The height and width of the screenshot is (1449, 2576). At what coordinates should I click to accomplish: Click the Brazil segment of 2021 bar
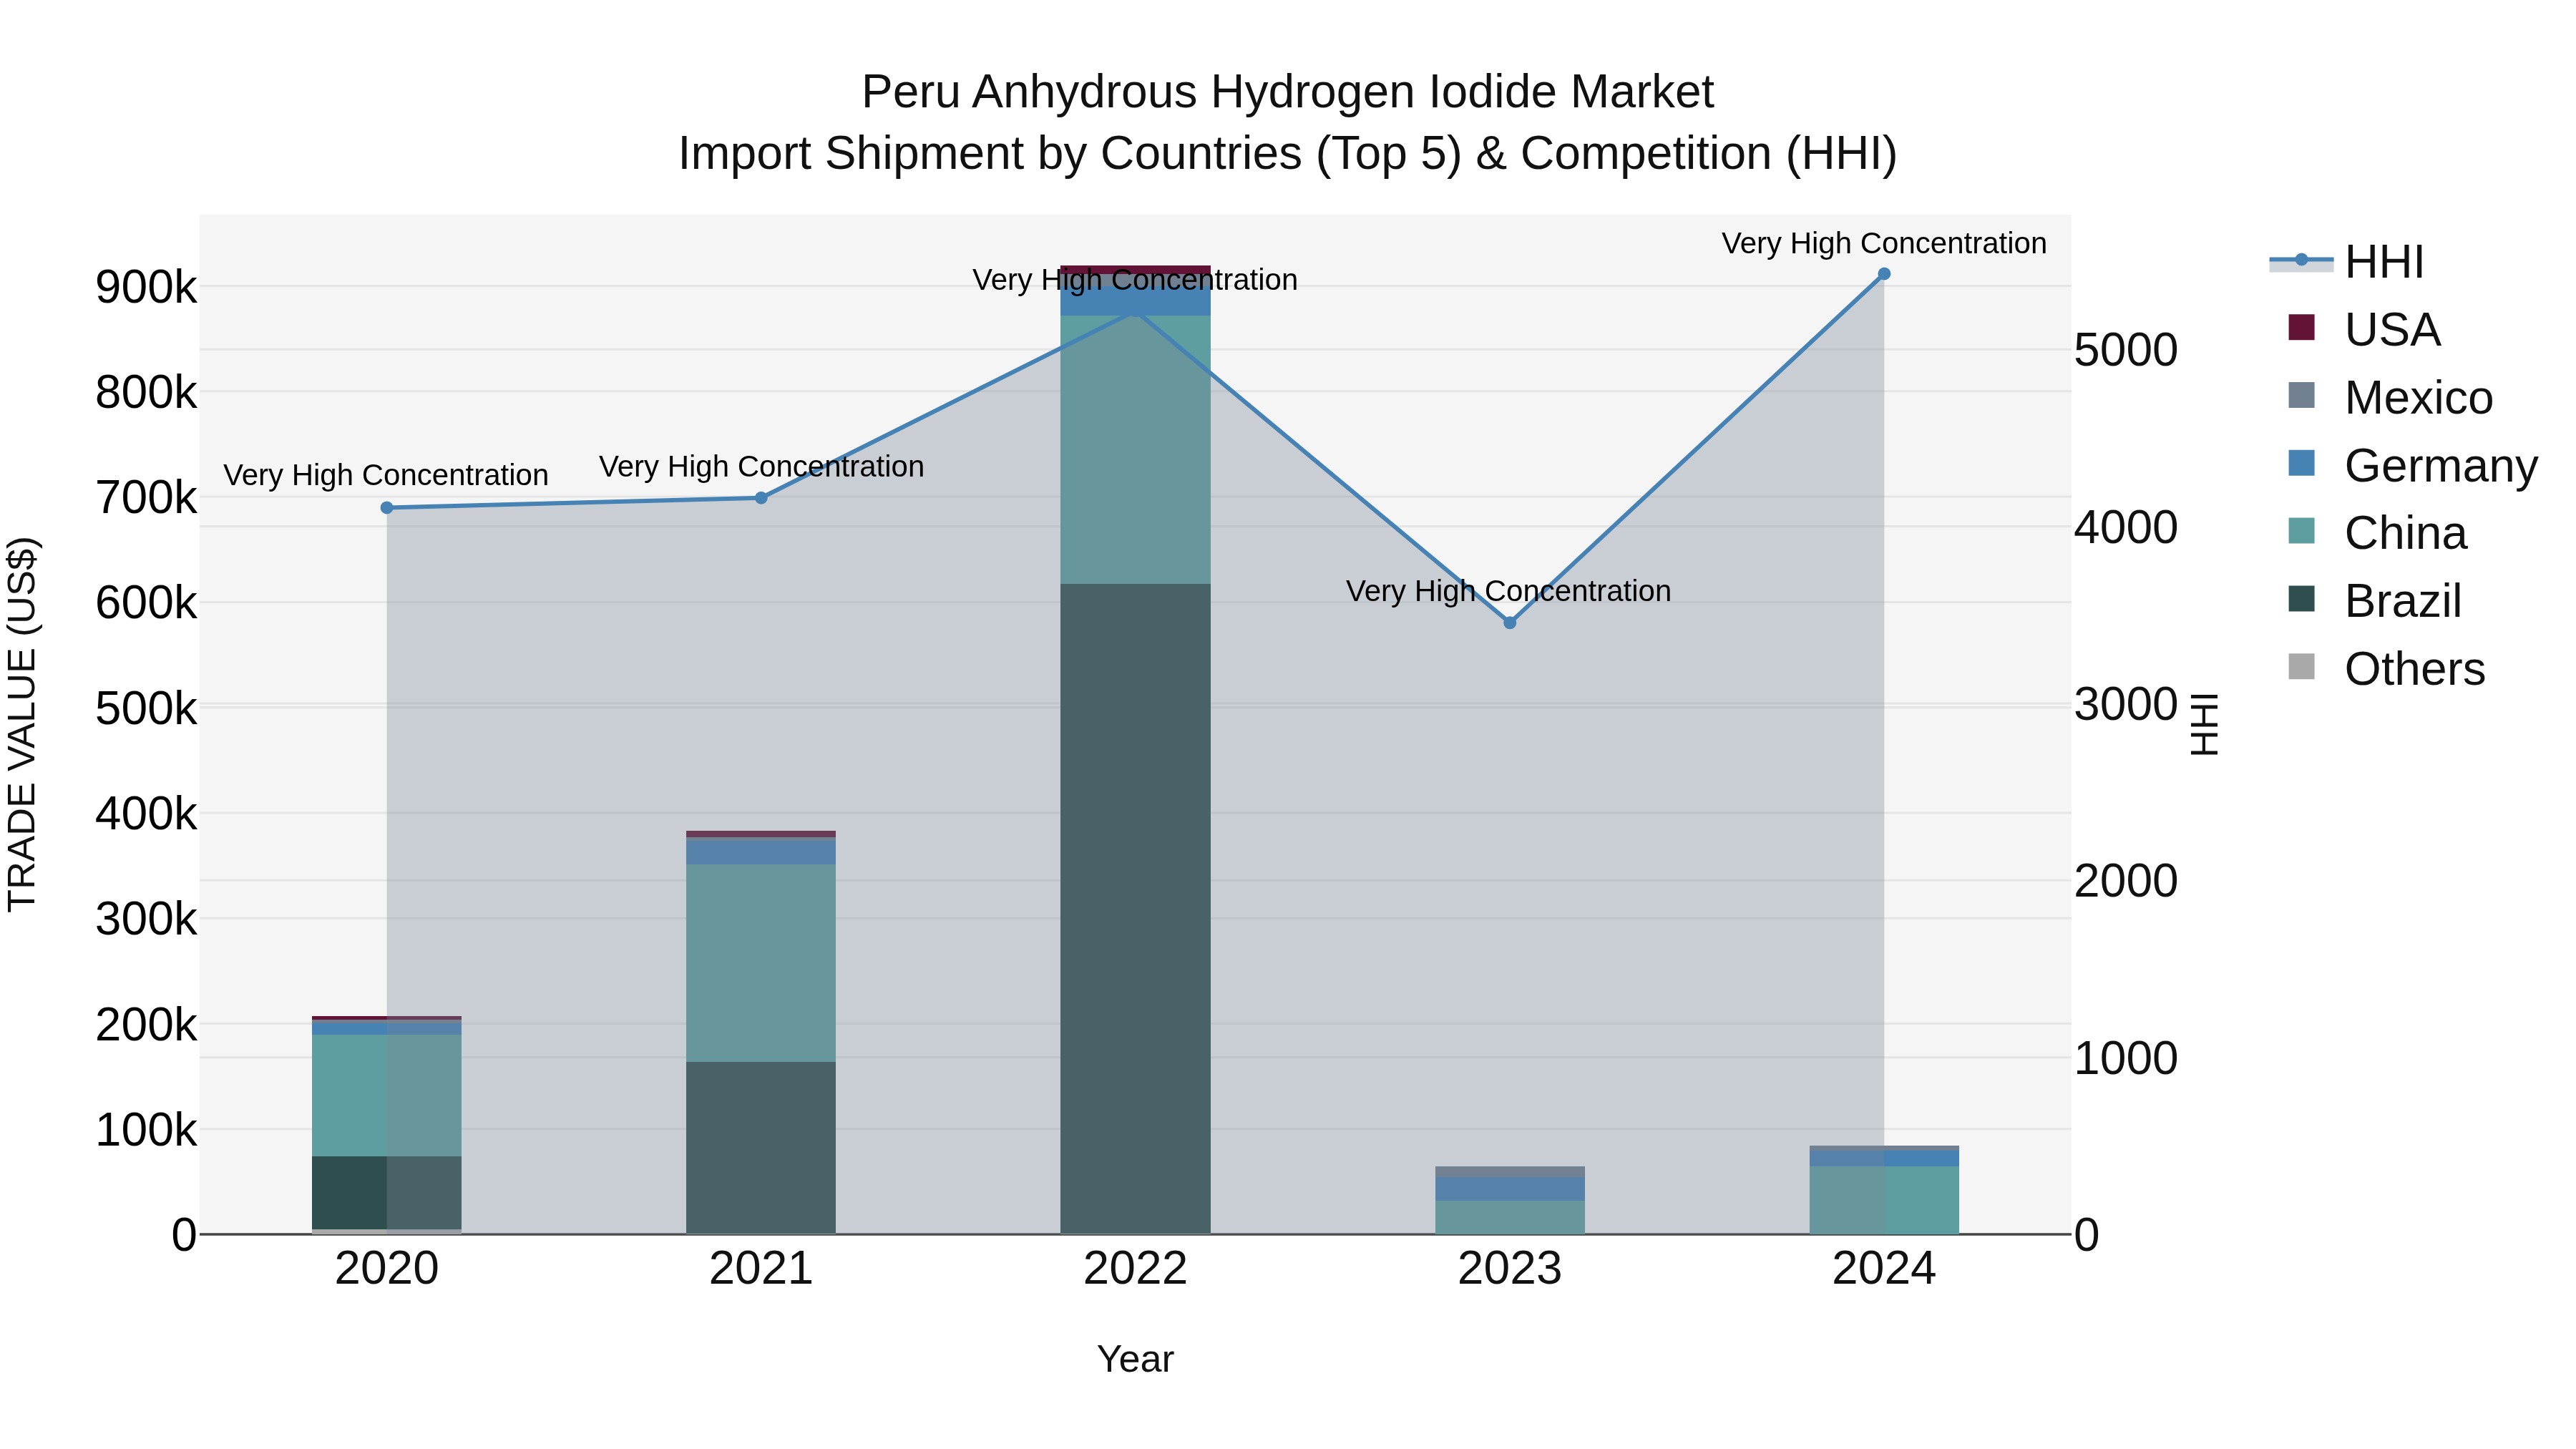pyautogui.click(x=761, y=1148)
